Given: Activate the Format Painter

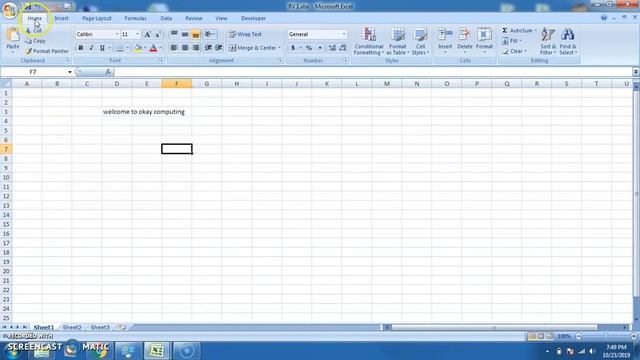Looking at the screenshot, I should pyautogui.click(x=47, y=51).
